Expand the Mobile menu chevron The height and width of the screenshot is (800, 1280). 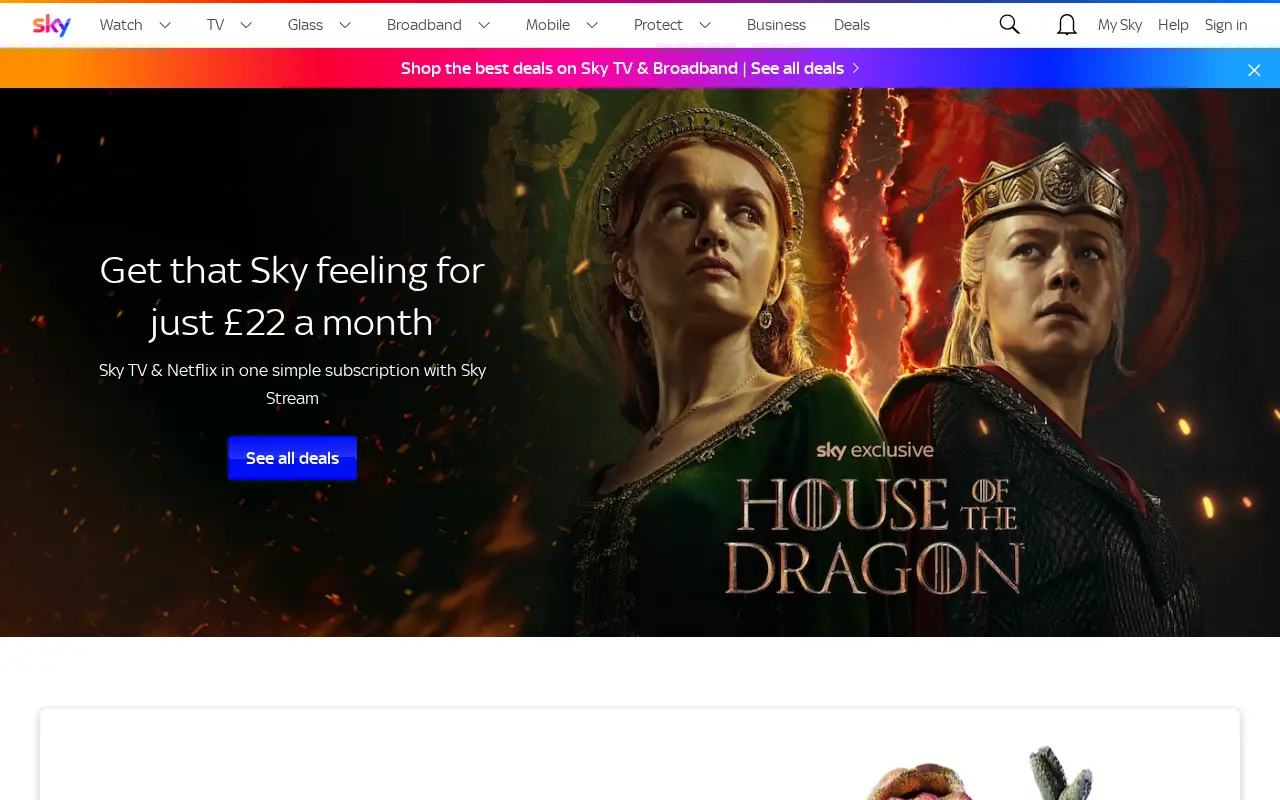click(592, 25)
